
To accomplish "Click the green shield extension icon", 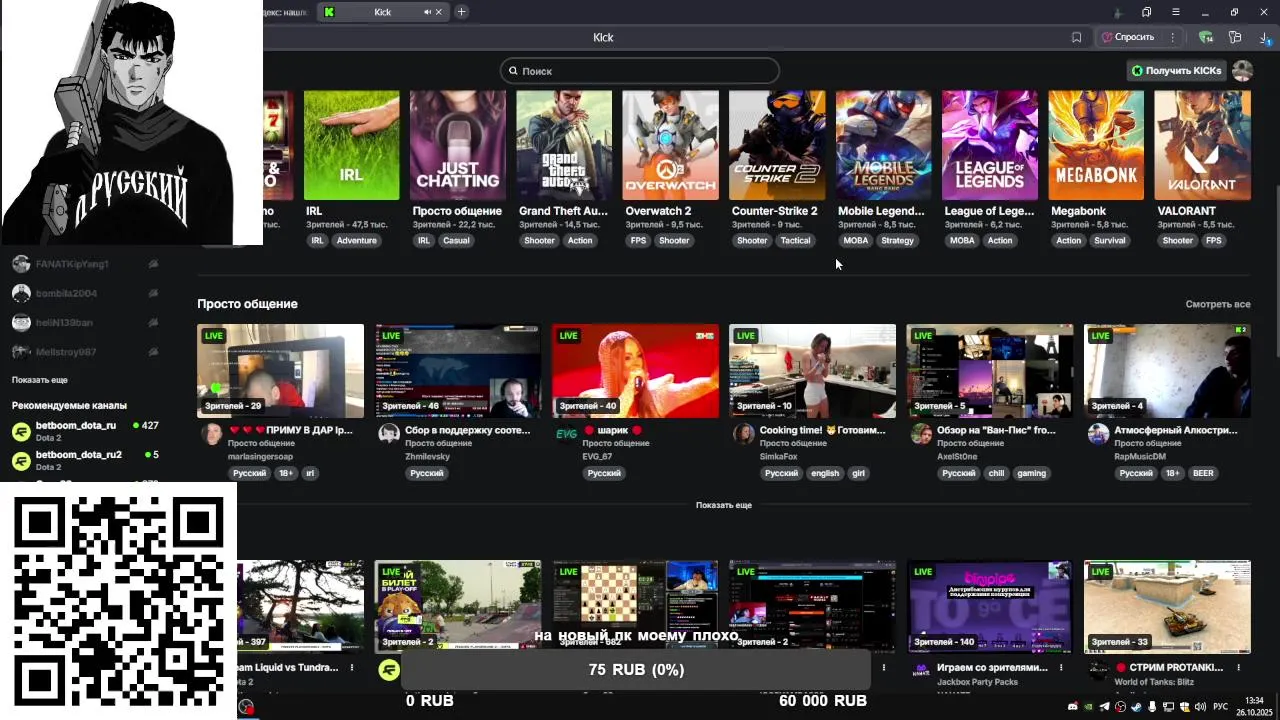I will [1206, 37].
